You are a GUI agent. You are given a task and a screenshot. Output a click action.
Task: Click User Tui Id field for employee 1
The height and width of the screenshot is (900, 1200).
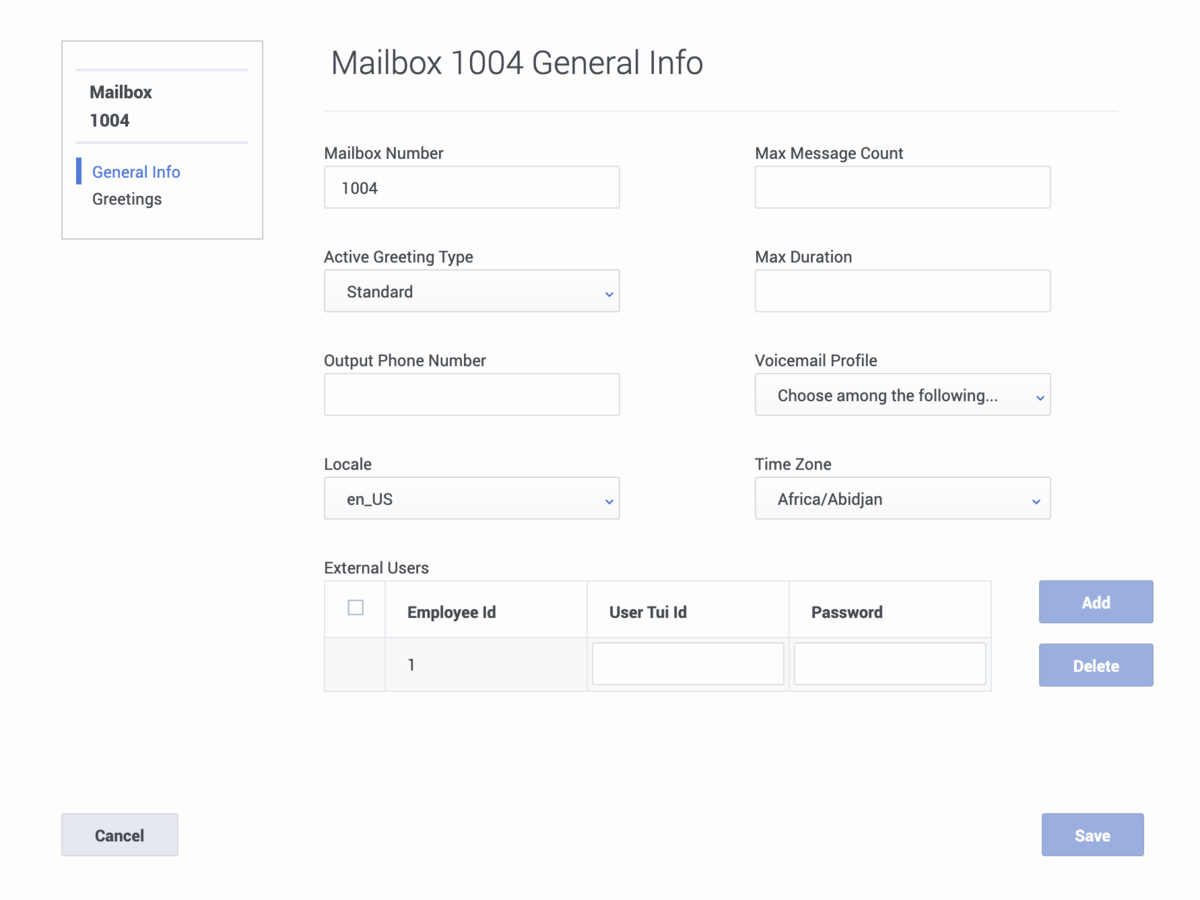tap(688, 664)
